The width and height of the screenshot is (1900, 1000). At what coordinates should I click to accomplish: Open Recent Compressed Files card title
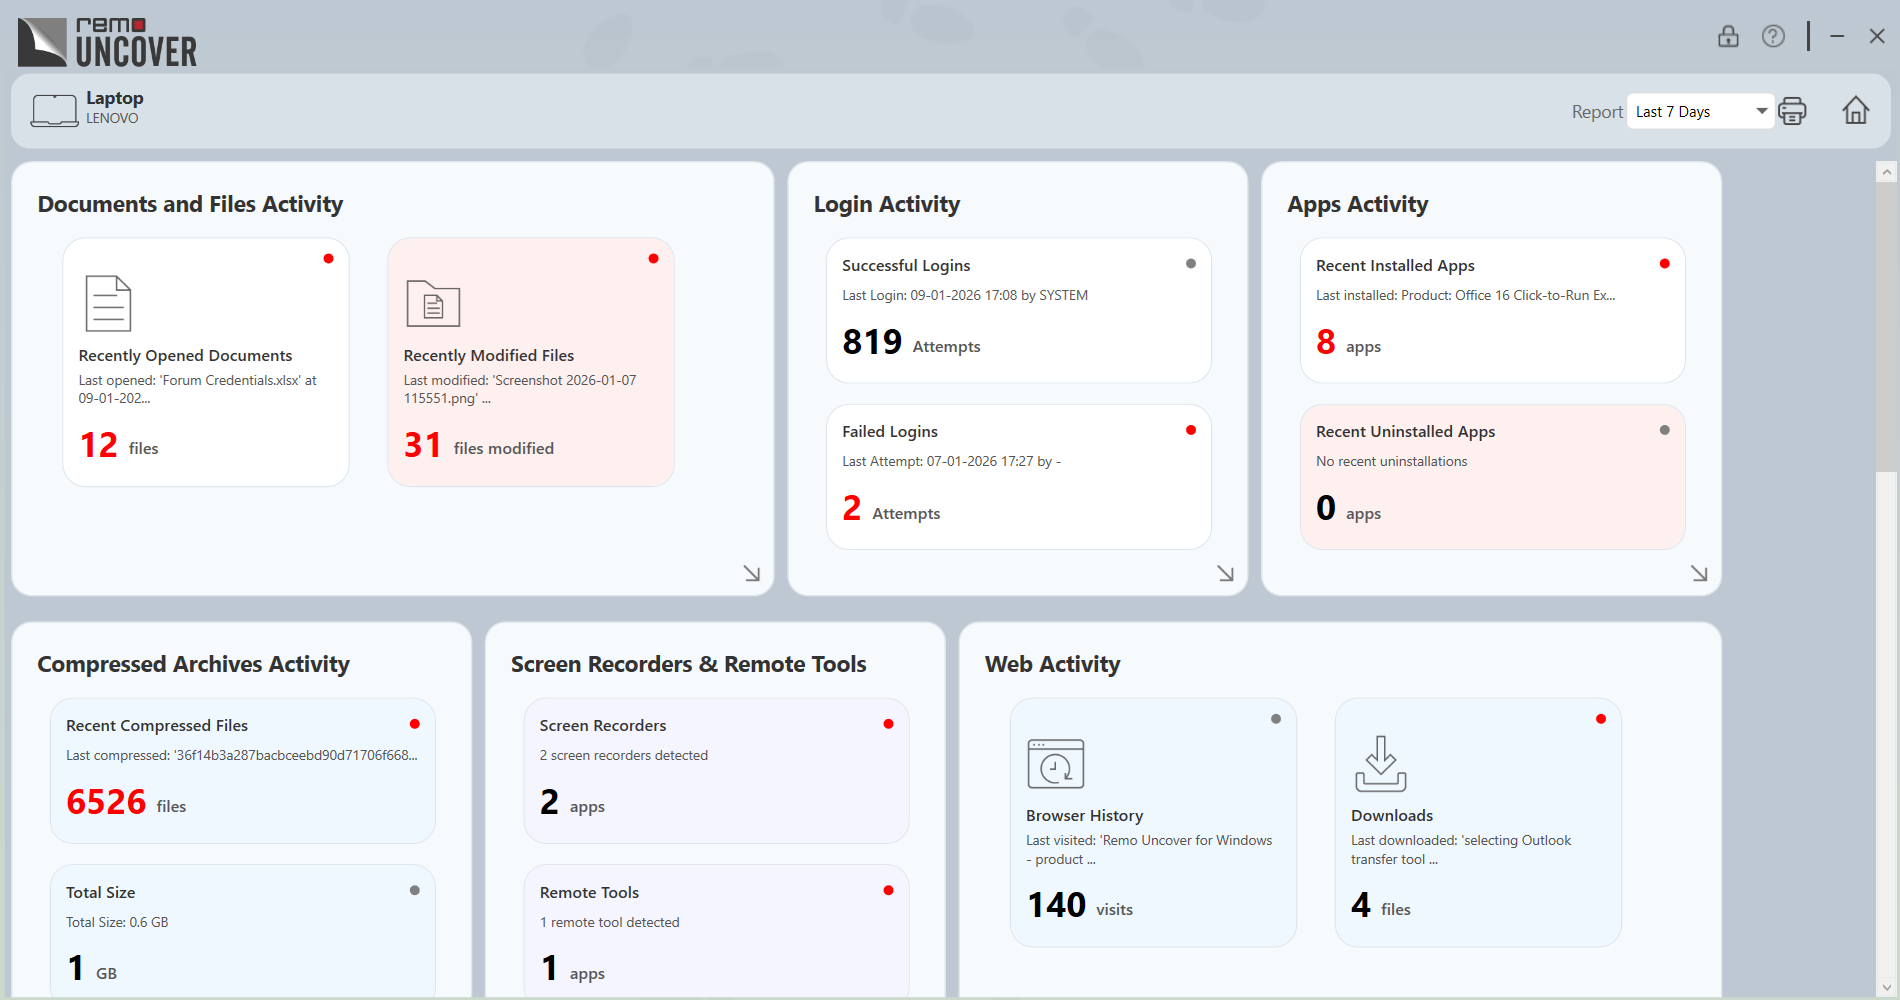pyautogui.click(x=157, y=725)
